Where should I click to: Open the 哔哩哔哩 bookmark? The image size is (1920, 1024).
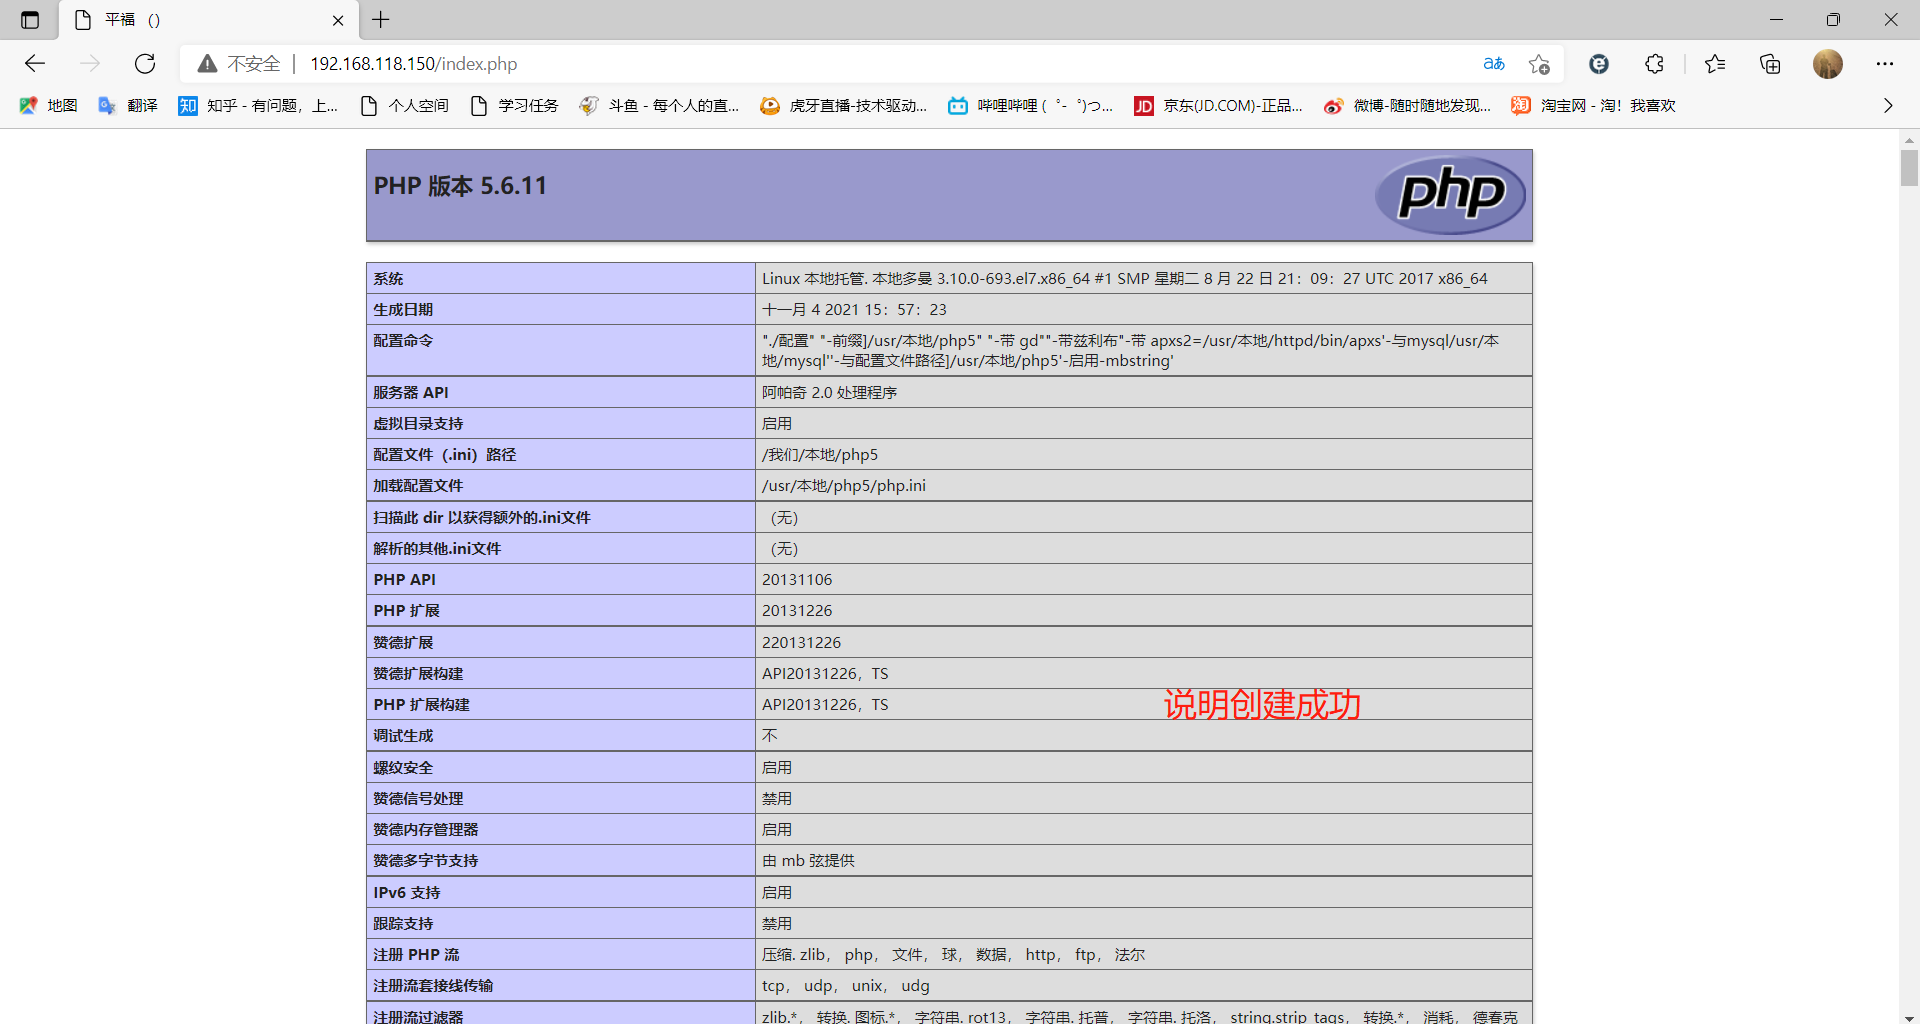point(1031,106)
